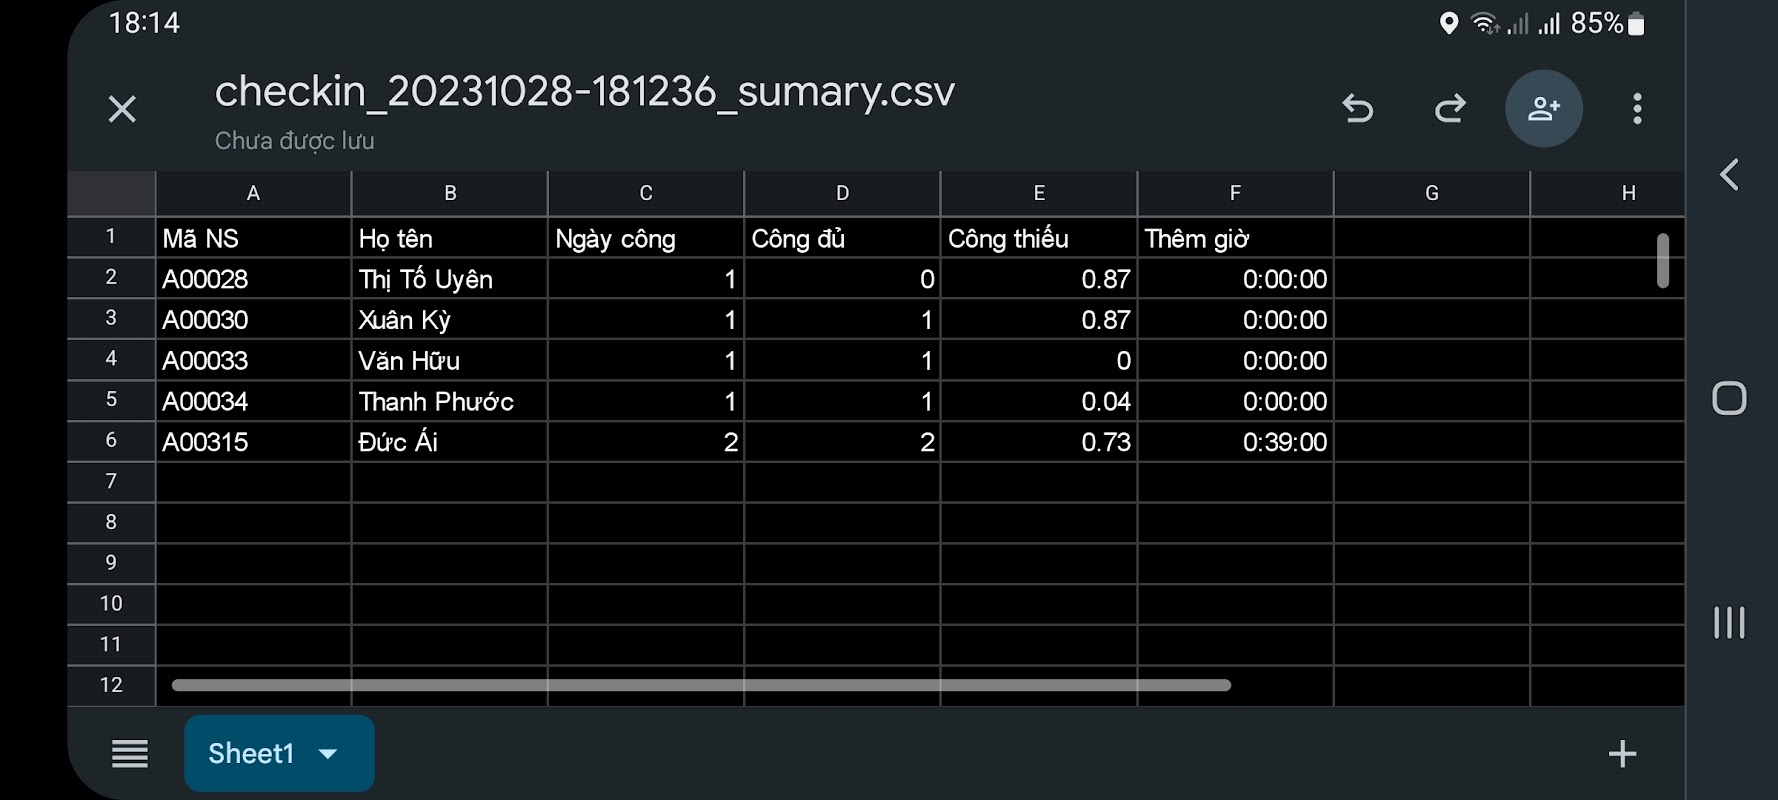Select row 6 header
1778x800 pixels.
pos(111,441)
